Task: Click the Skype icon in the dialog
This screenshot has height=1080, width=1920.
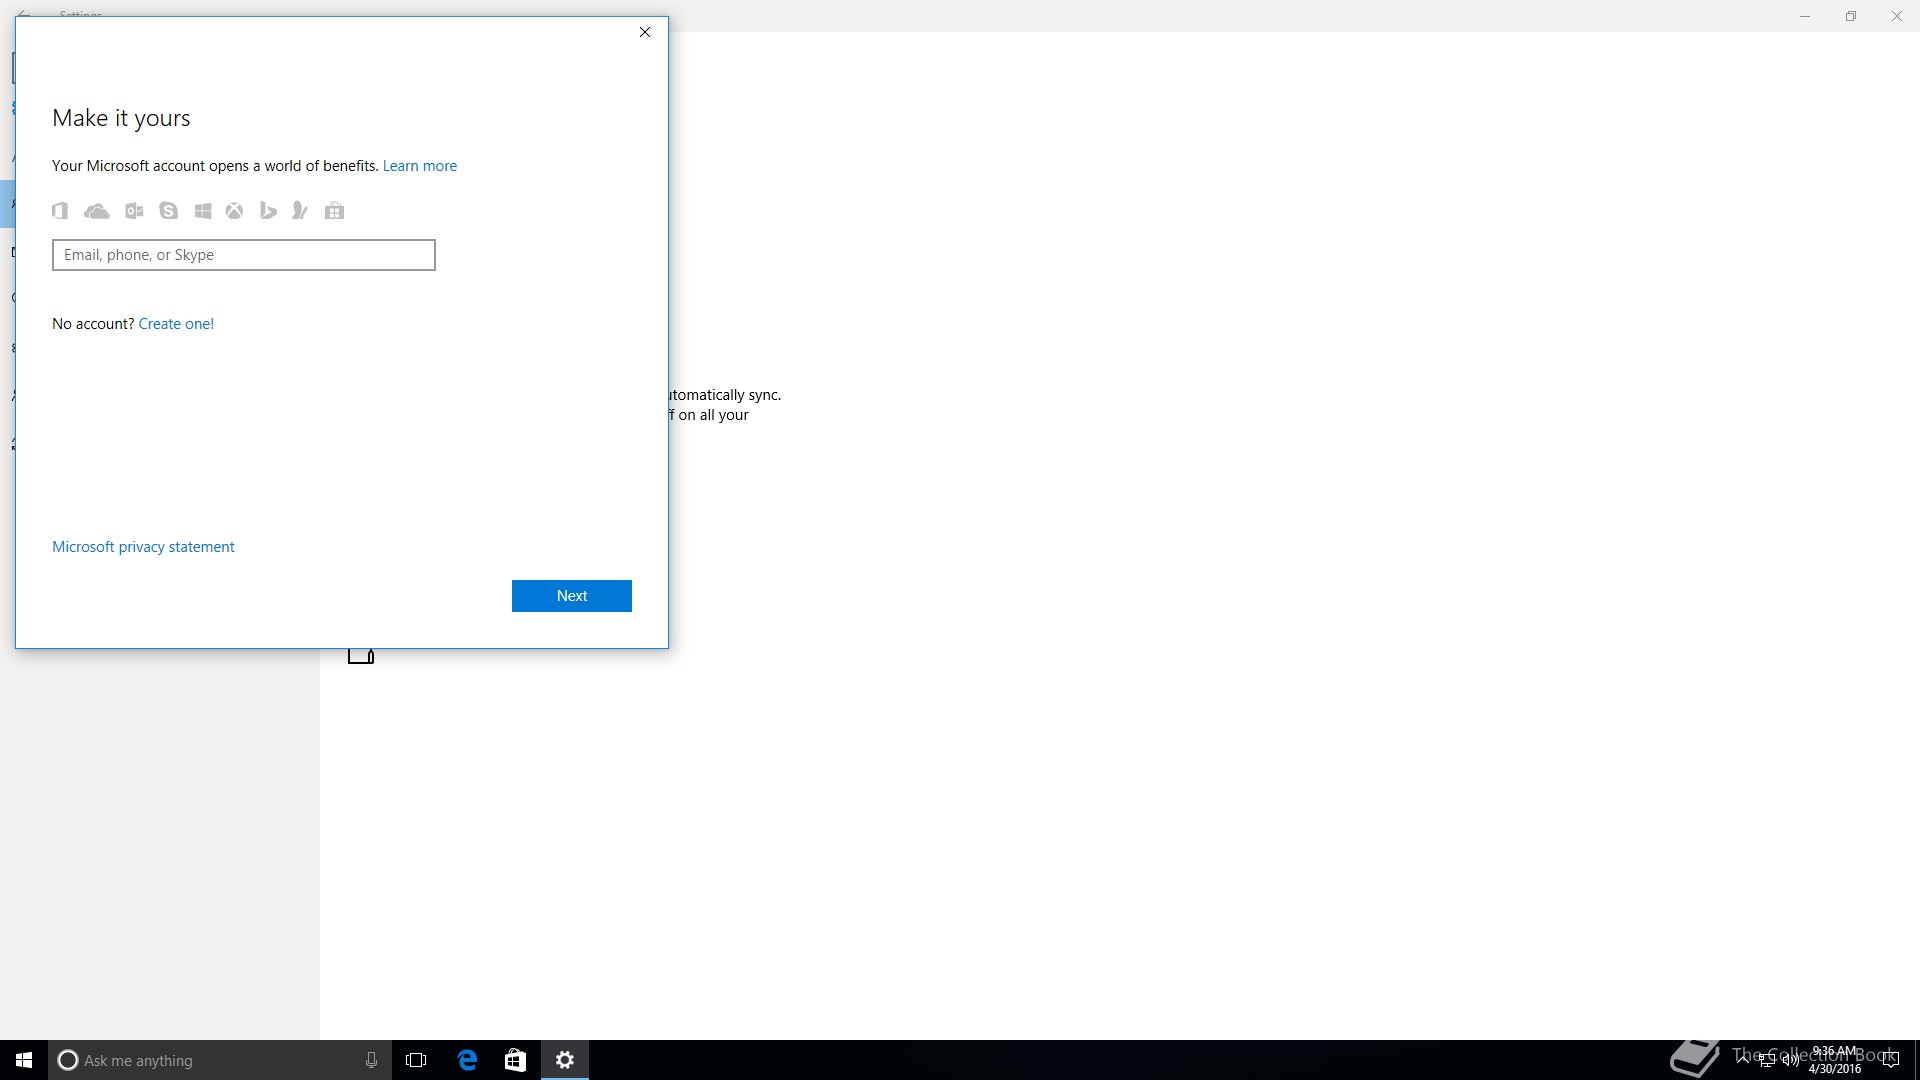Action: (x=168, y=211)
